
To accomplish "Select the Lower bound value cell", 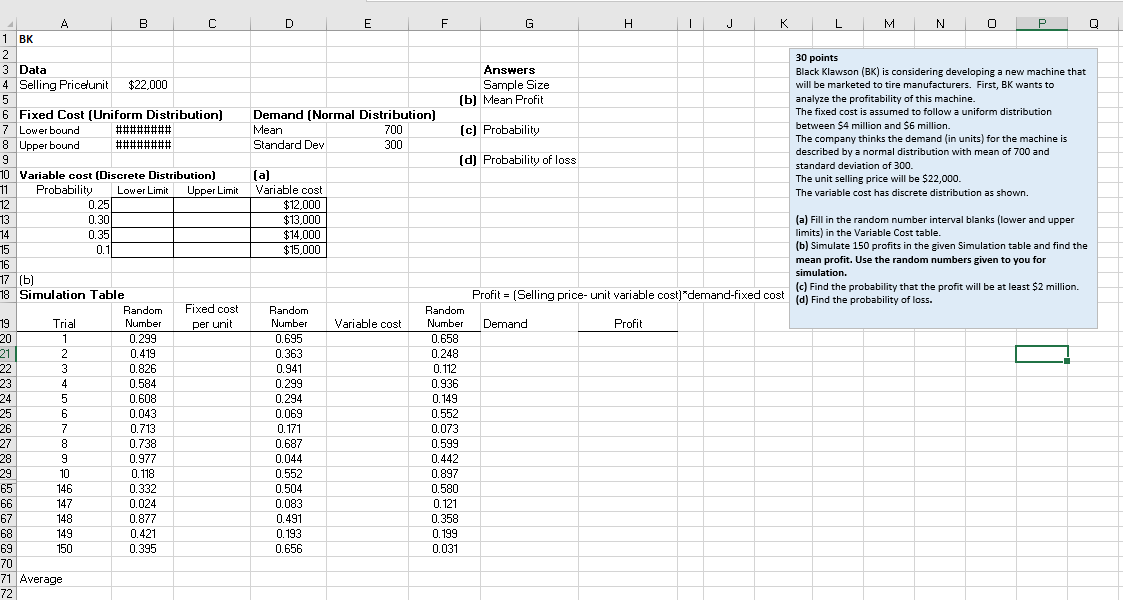I will tap(143, 130).
